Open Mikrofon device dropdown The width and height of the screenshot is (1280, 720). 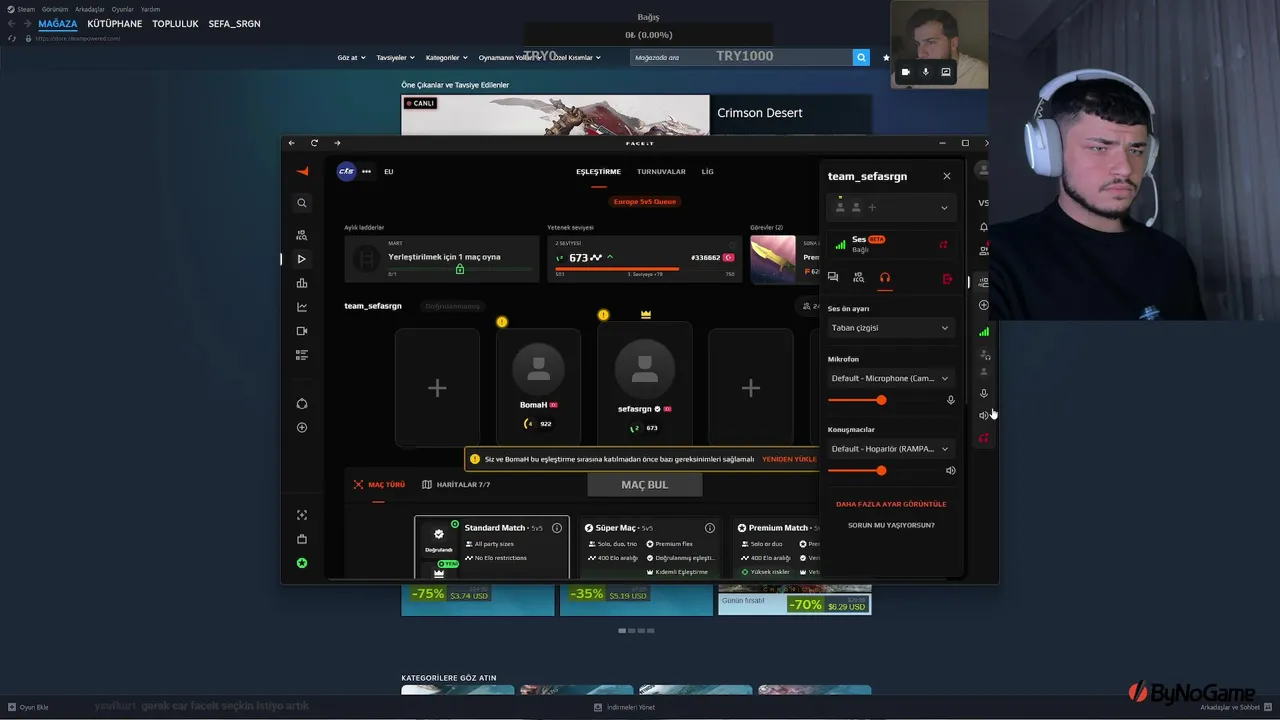coord(891,378)
